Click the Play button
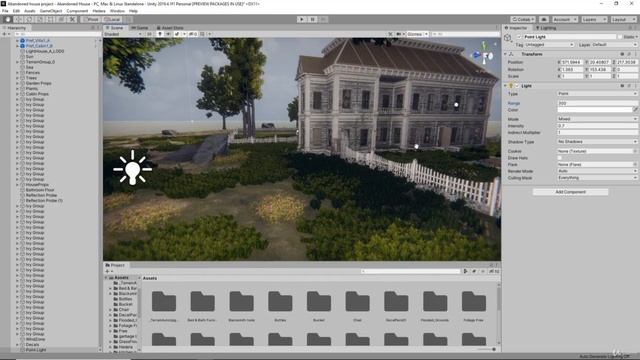The image size is (640, 360). 302,19
